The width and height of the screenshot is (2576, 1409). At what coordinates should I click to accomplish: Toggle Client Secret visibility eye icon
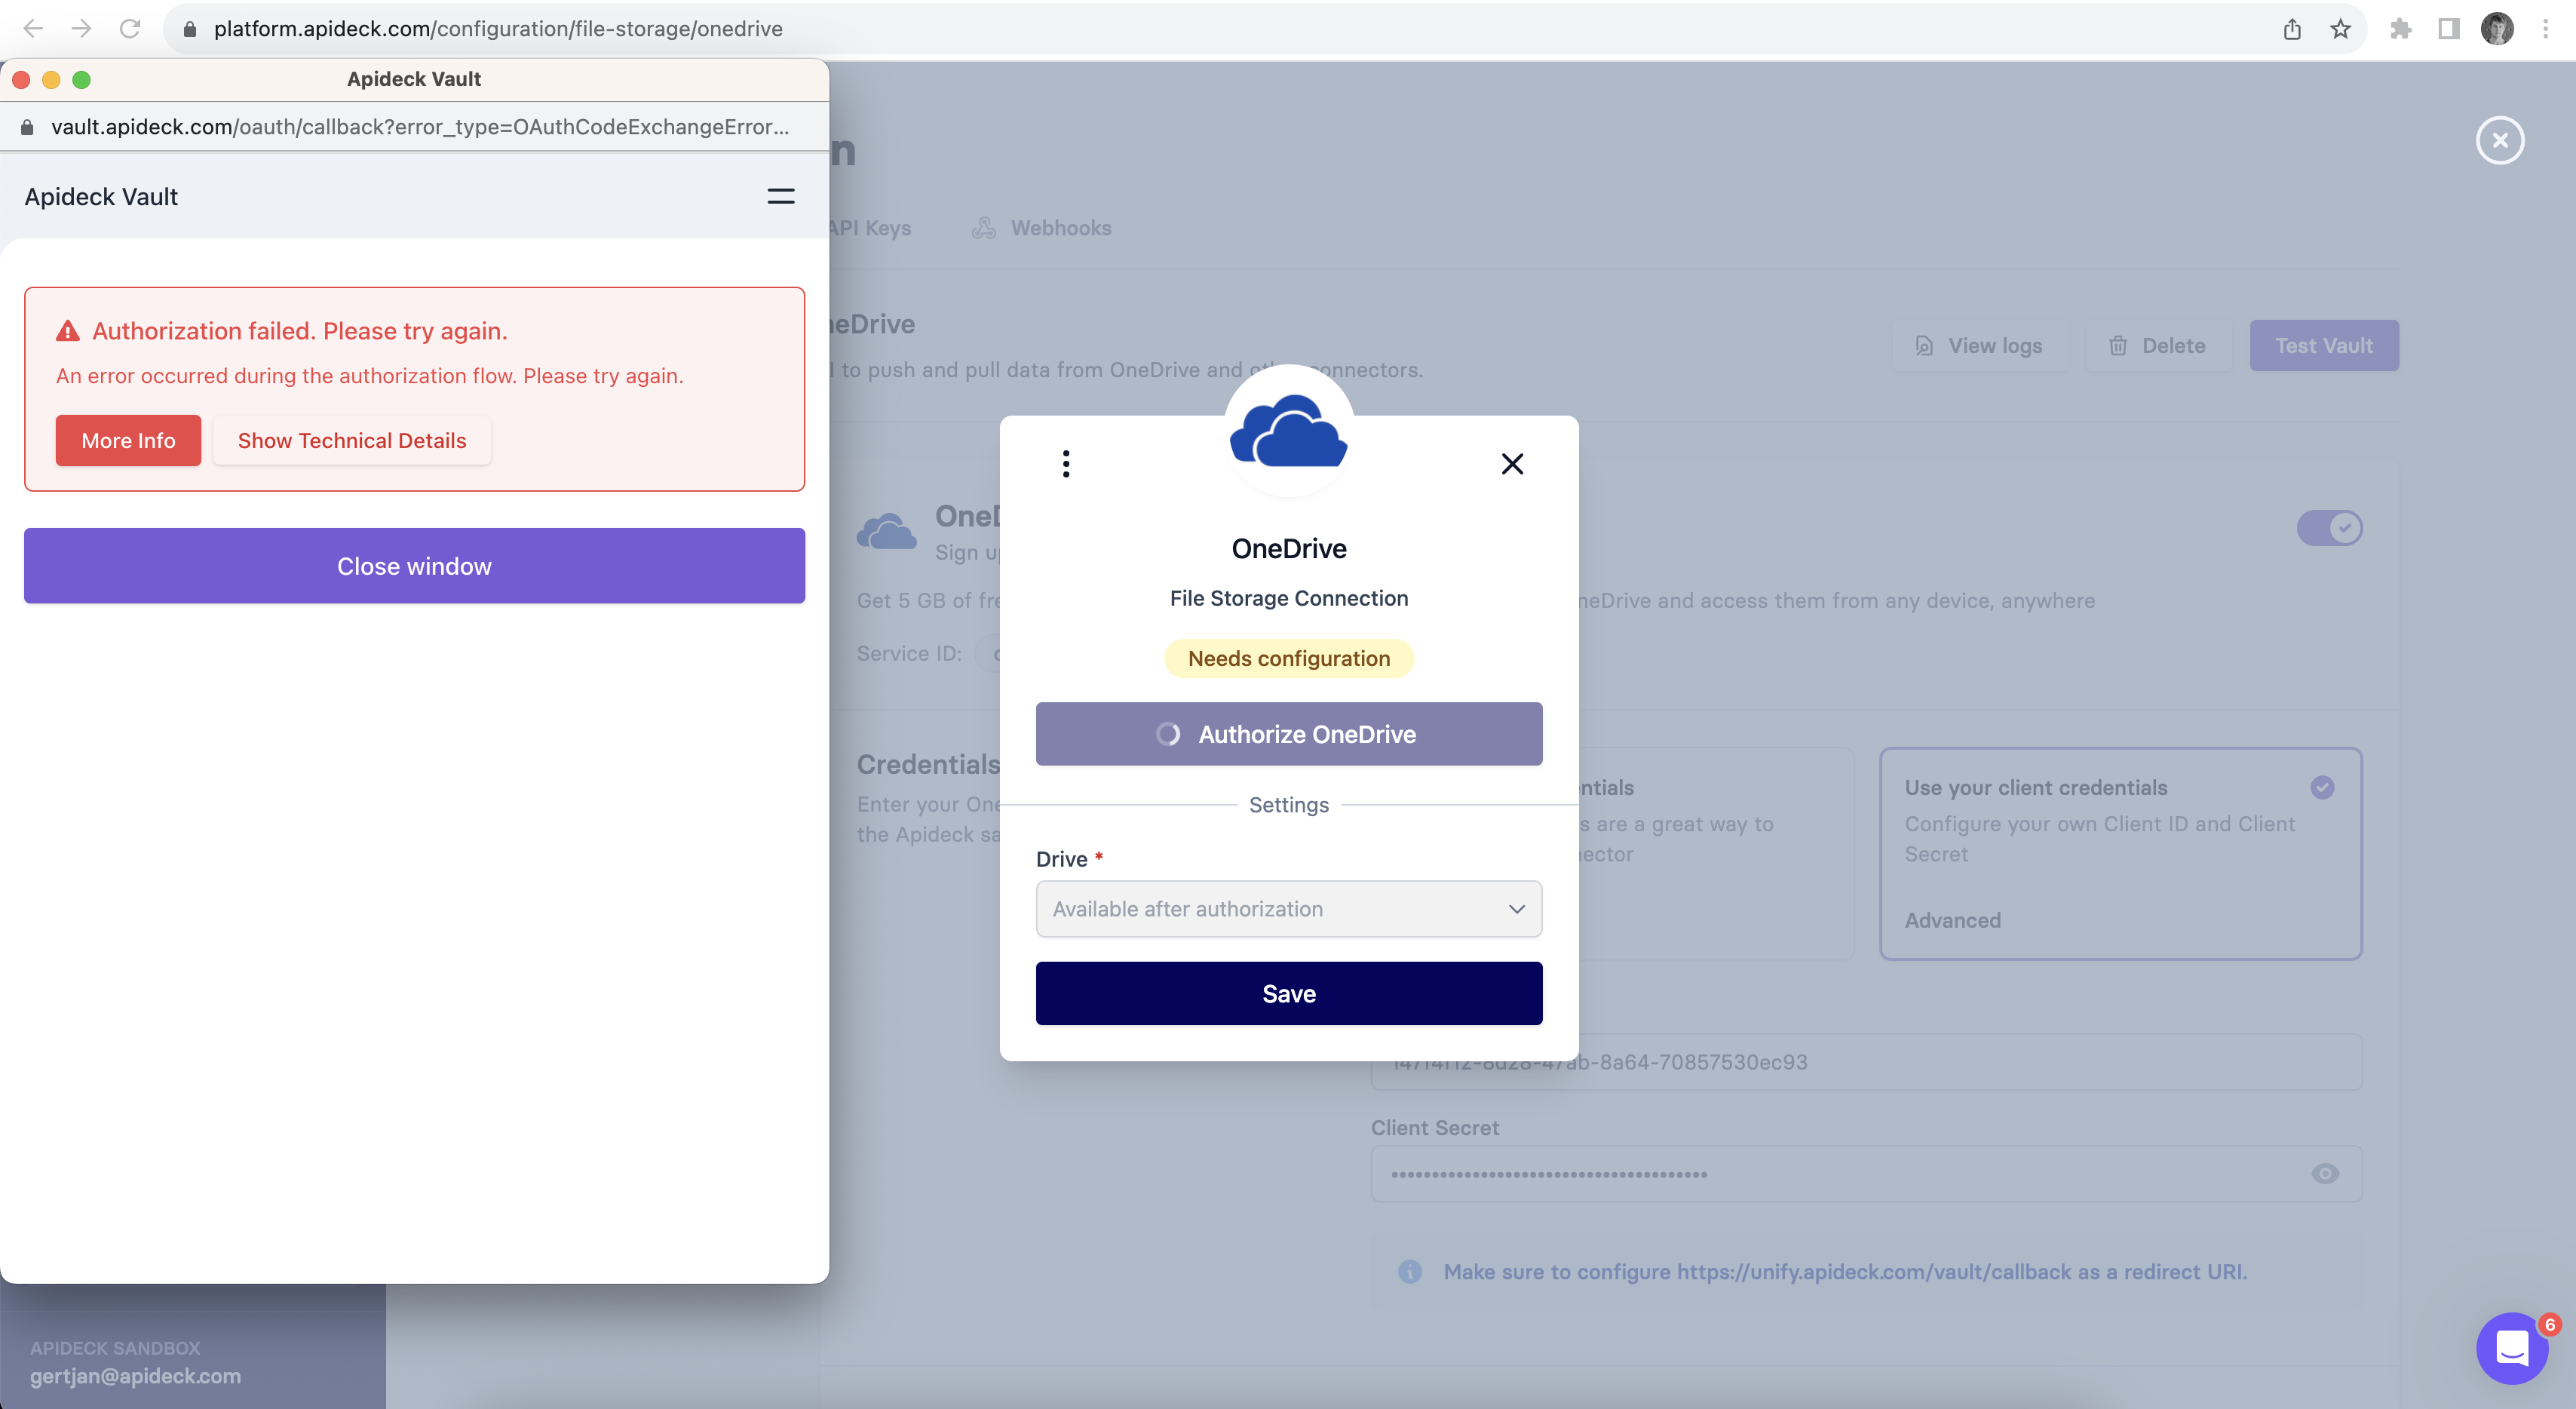(x=2326, y=1174)
